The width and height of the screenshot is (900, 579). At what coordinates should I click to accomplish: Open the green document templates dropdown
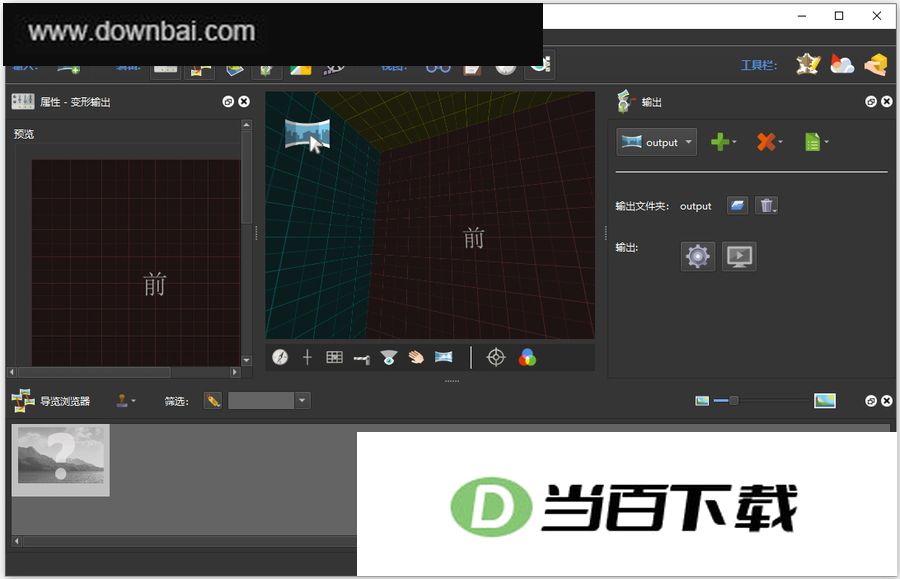pos(816,142)
